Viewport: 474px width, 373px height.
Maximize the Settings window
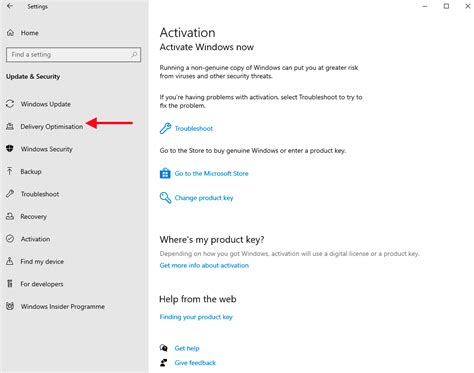click(446, 6)
